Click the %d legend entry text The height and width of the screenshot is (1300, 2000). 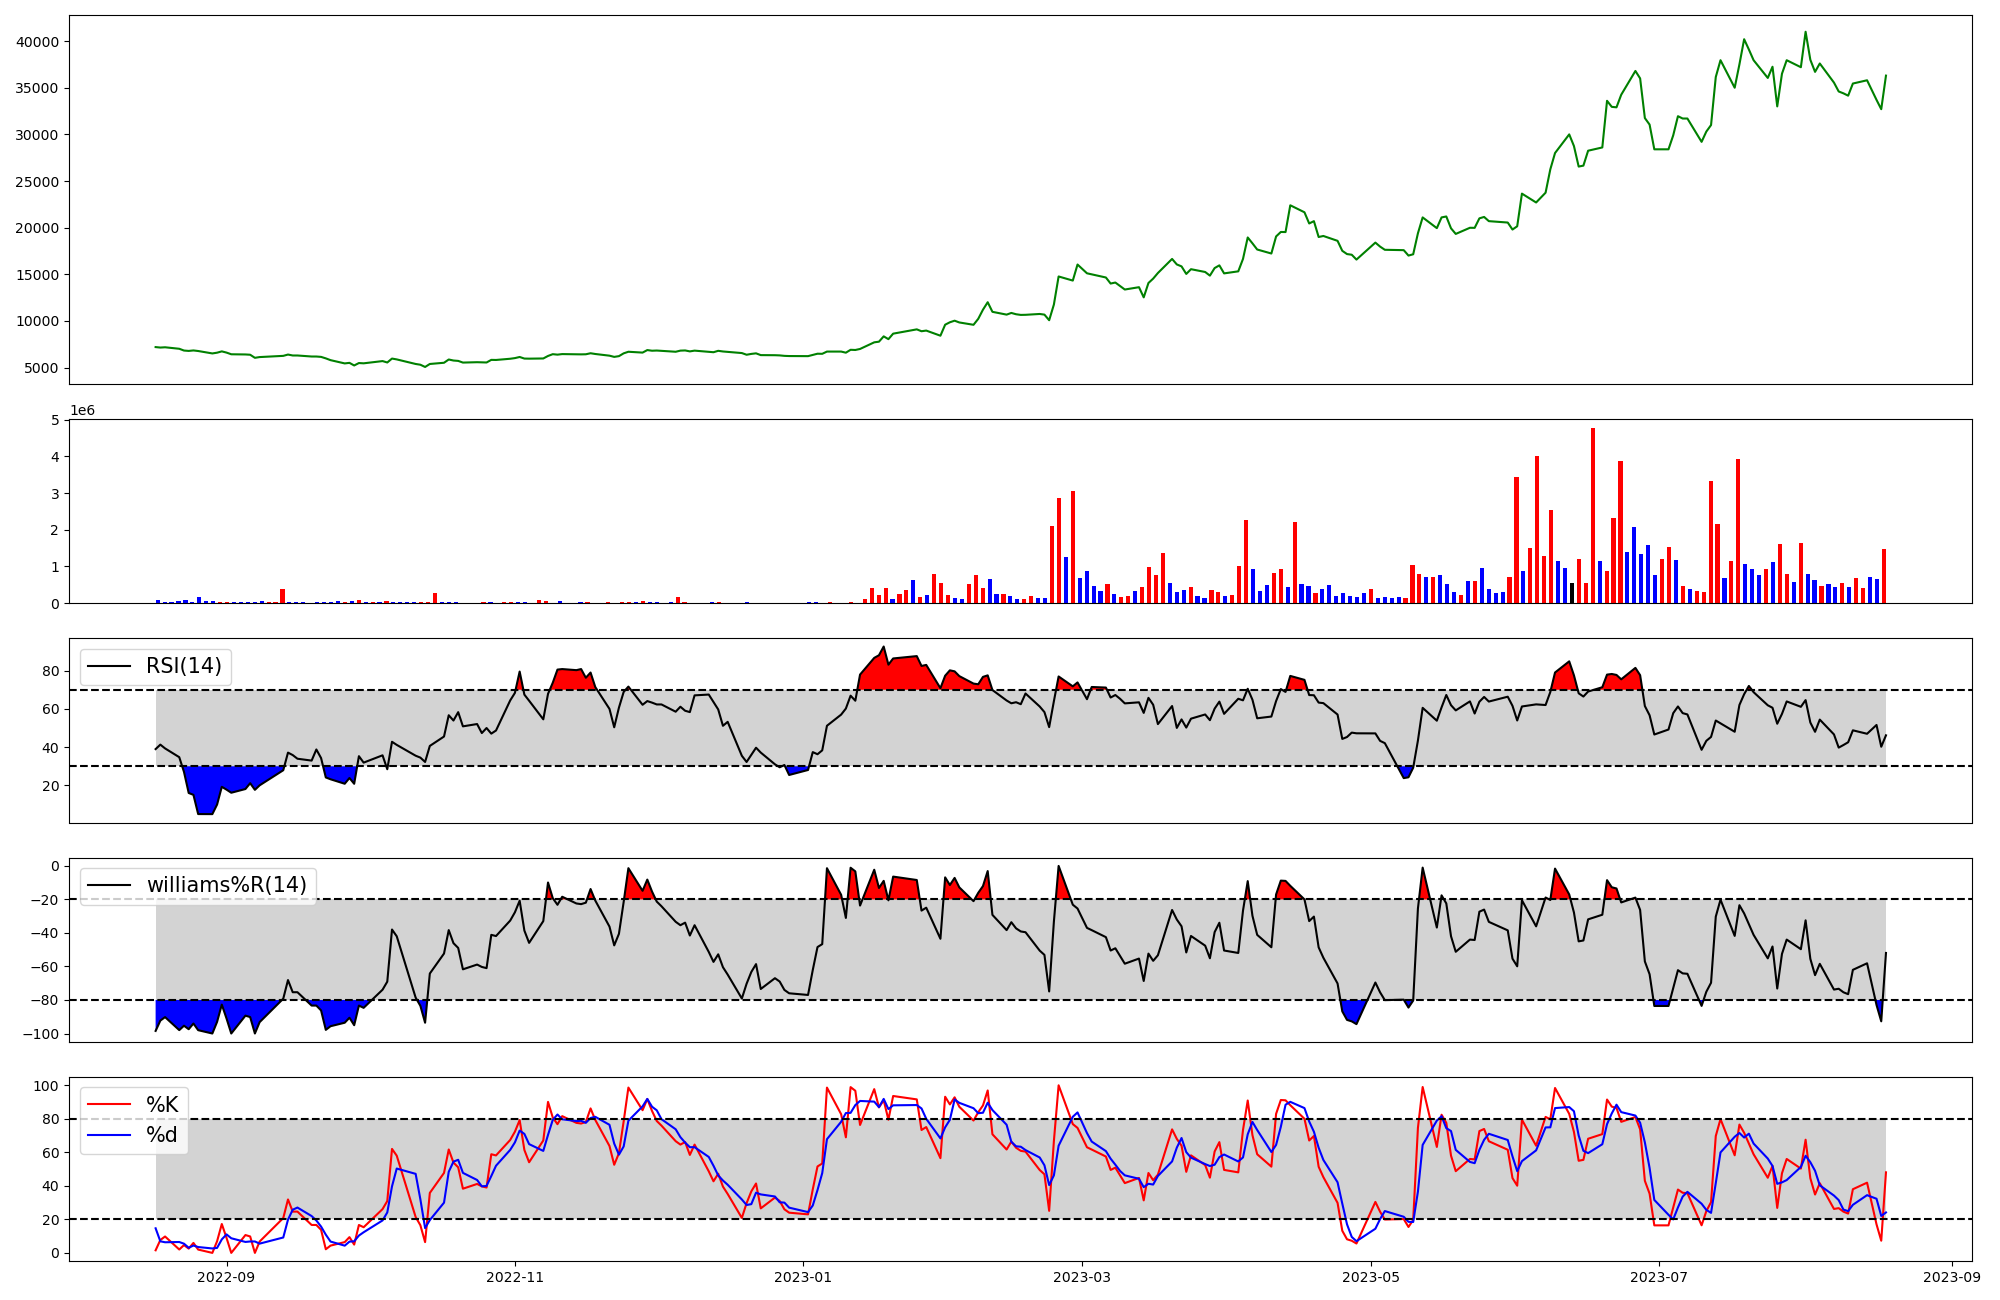pyautogui.click(x=162, y=1135)
